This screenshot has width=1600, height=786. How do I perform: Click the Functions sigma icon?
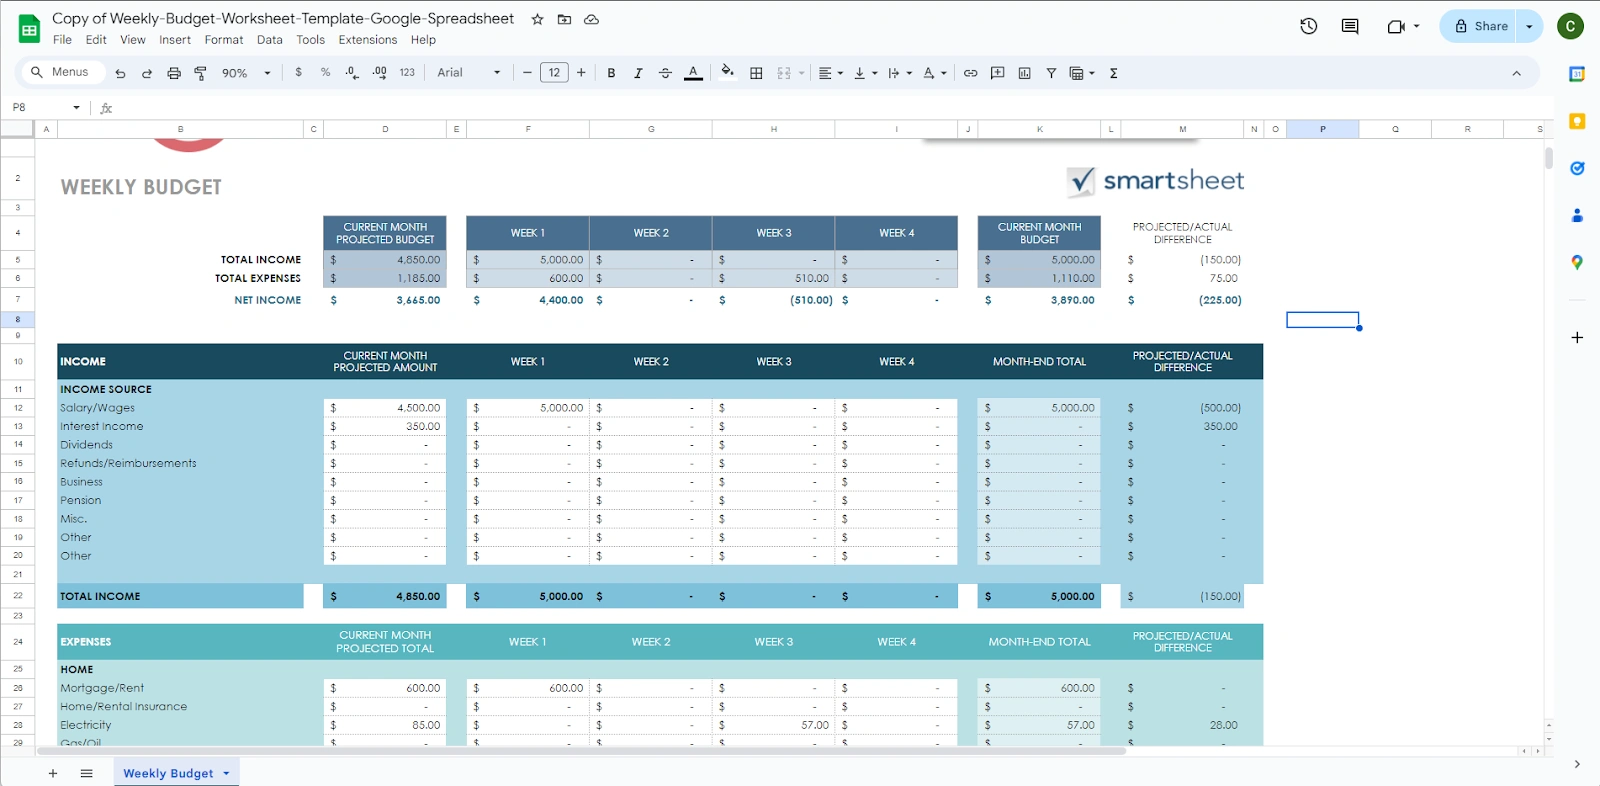point(1113,73)
